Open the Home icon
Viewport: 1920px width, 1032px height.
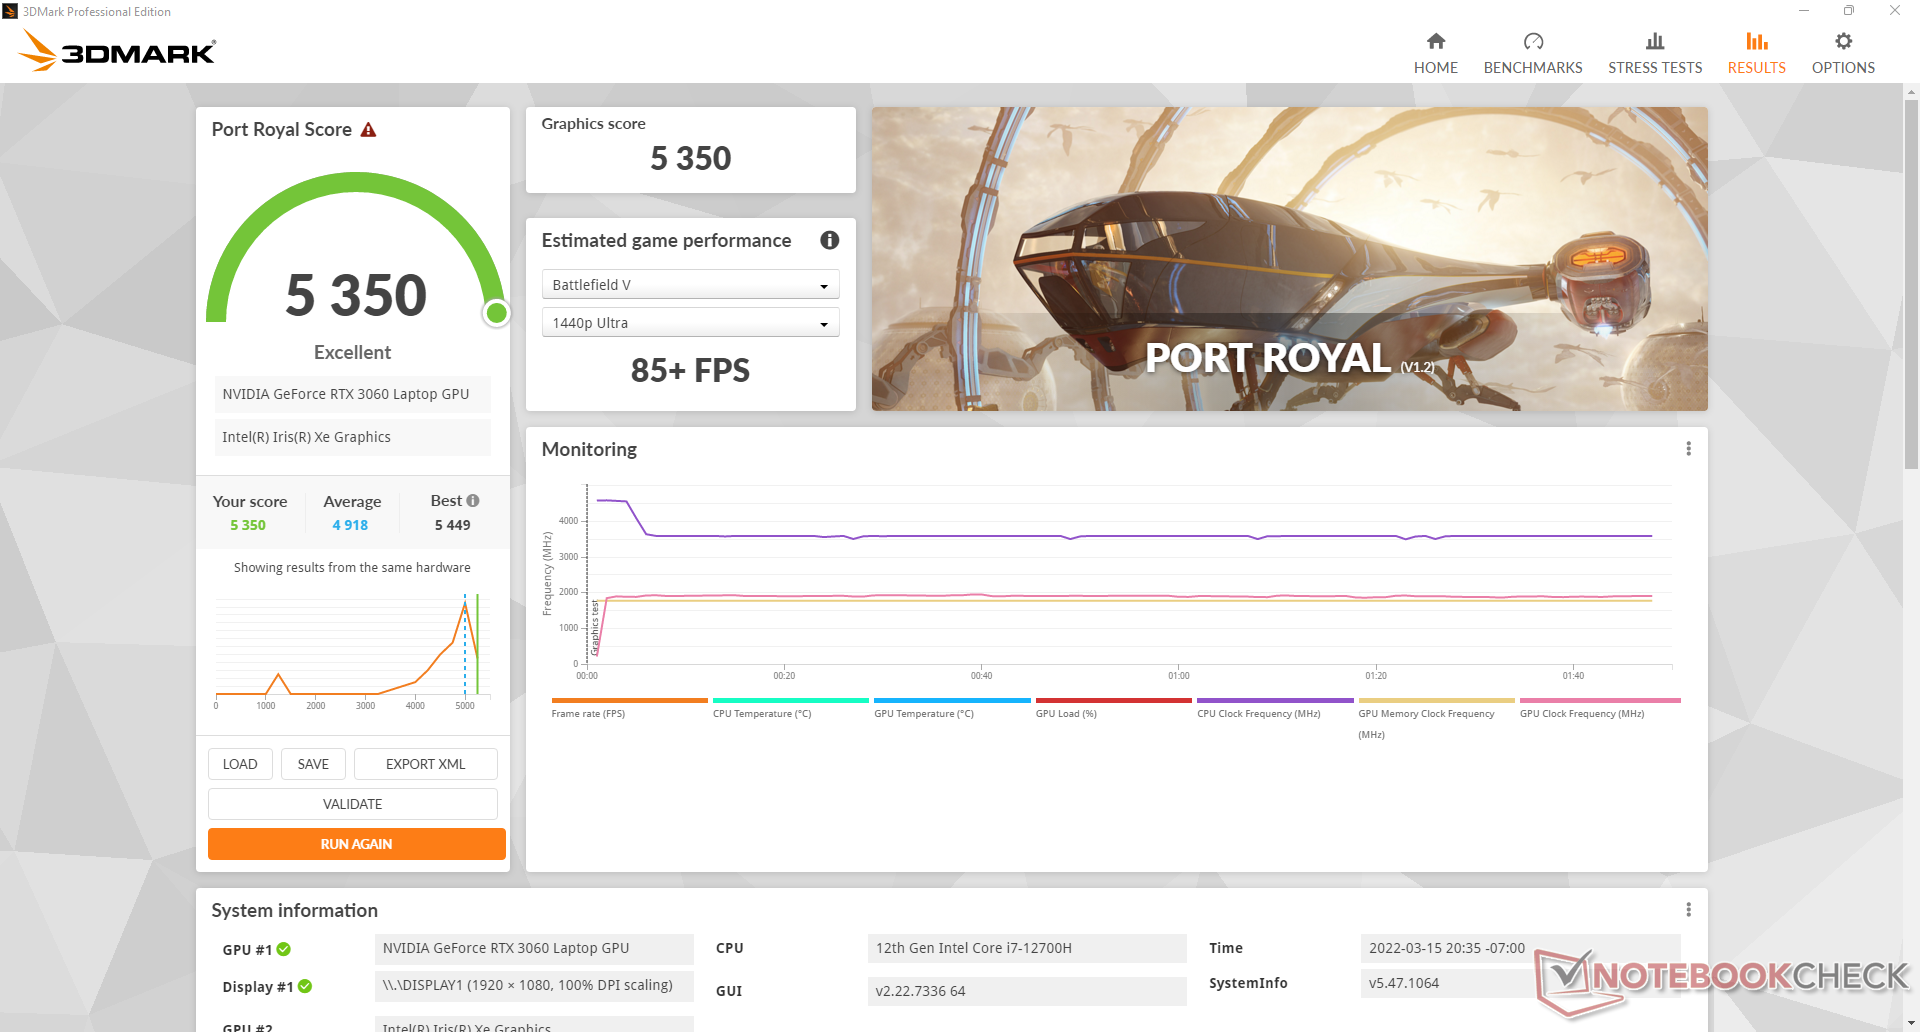(1435, 41)
